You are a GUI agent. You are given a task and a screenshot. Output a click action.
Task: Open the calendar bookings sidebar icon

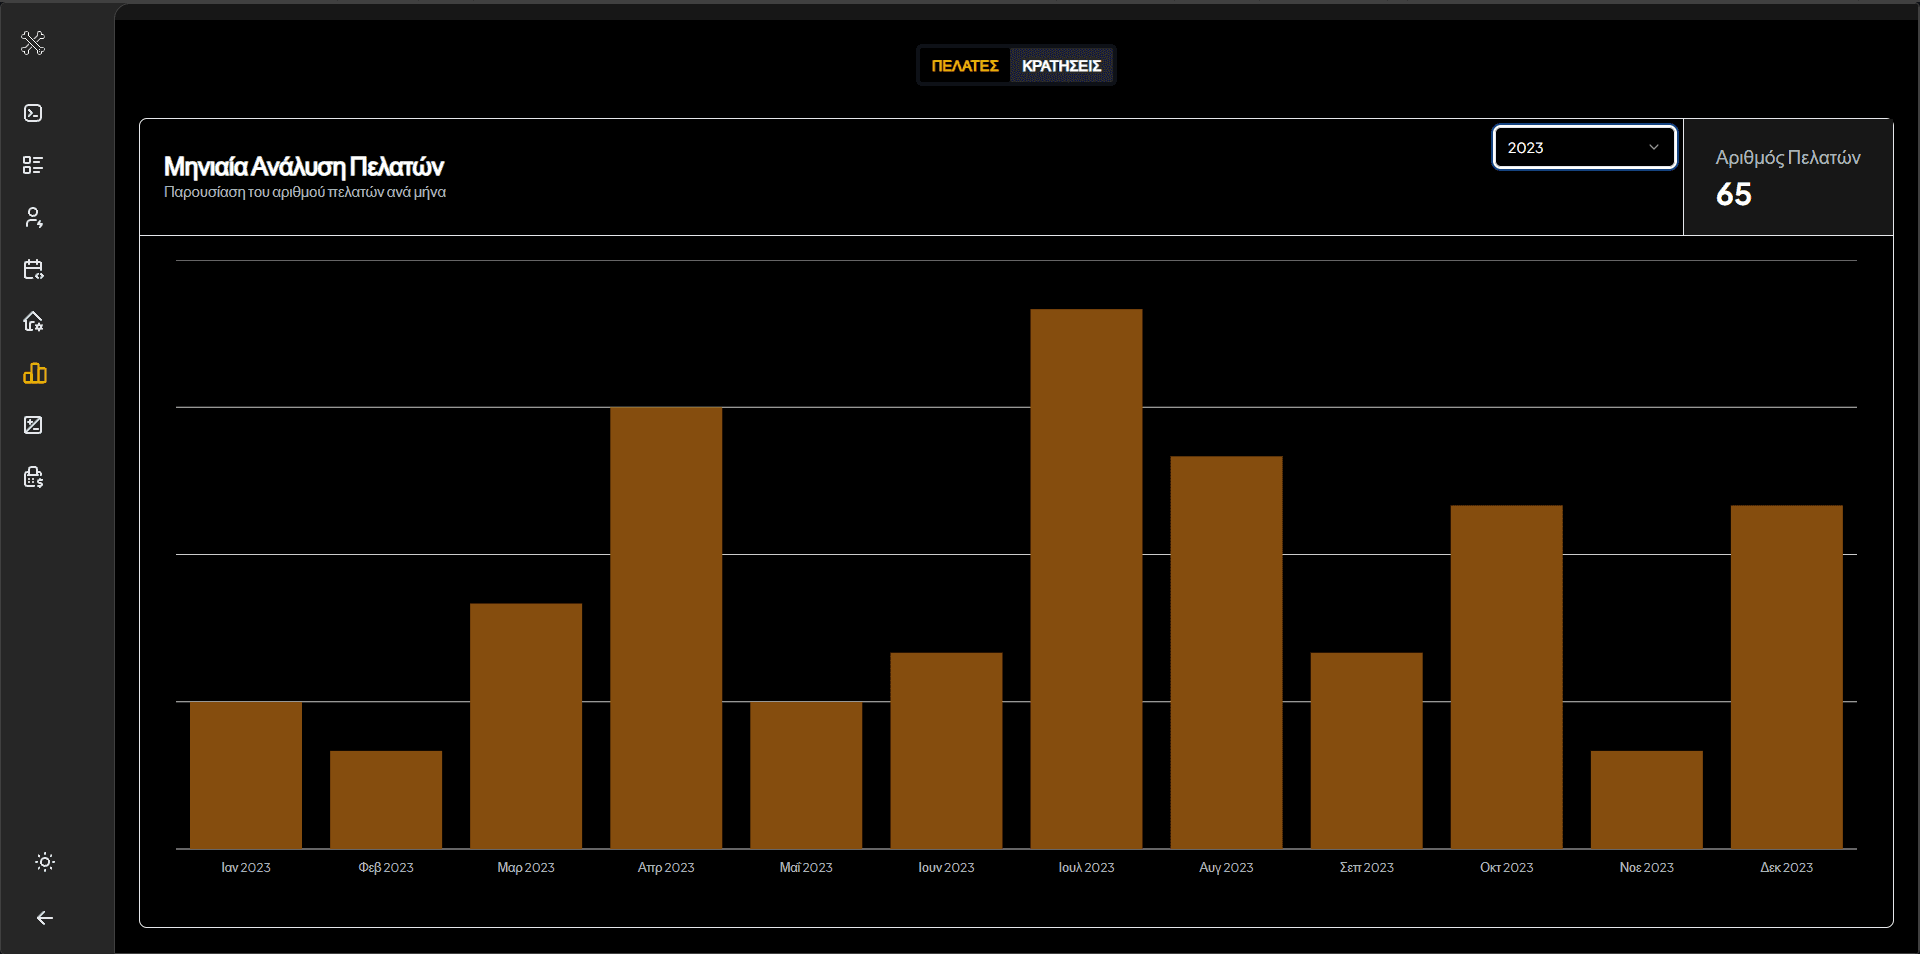pyautogui.click(x=33, y=269)
